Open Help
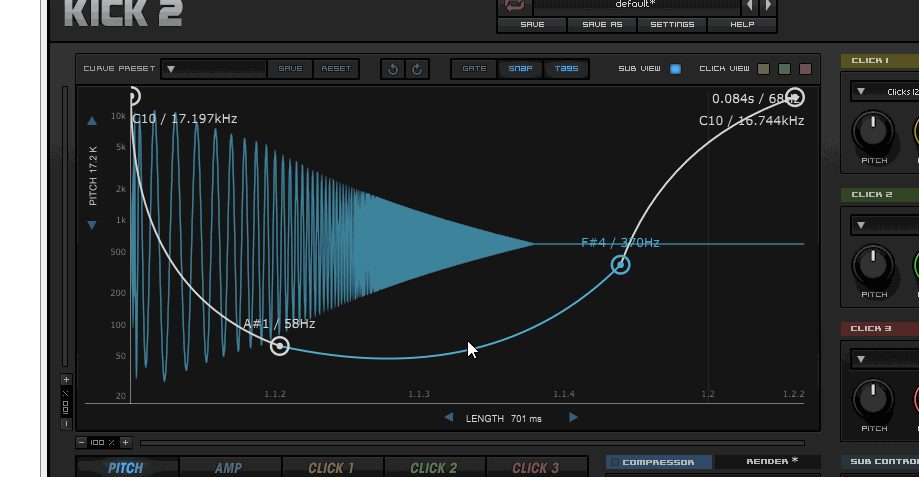 click(x=742, y=25)
